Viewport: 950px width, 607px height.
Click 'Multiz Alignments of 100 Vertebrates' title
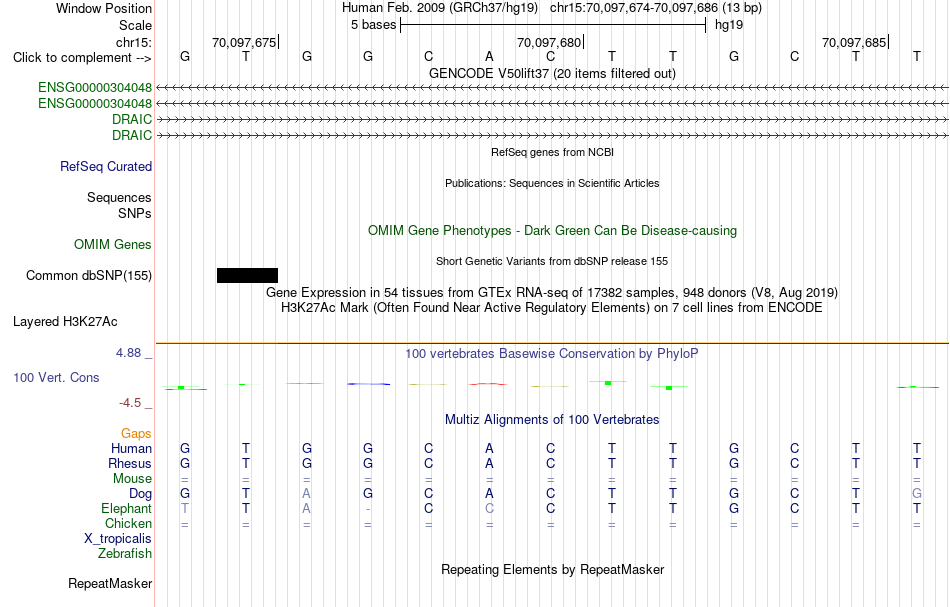point(552,419)
